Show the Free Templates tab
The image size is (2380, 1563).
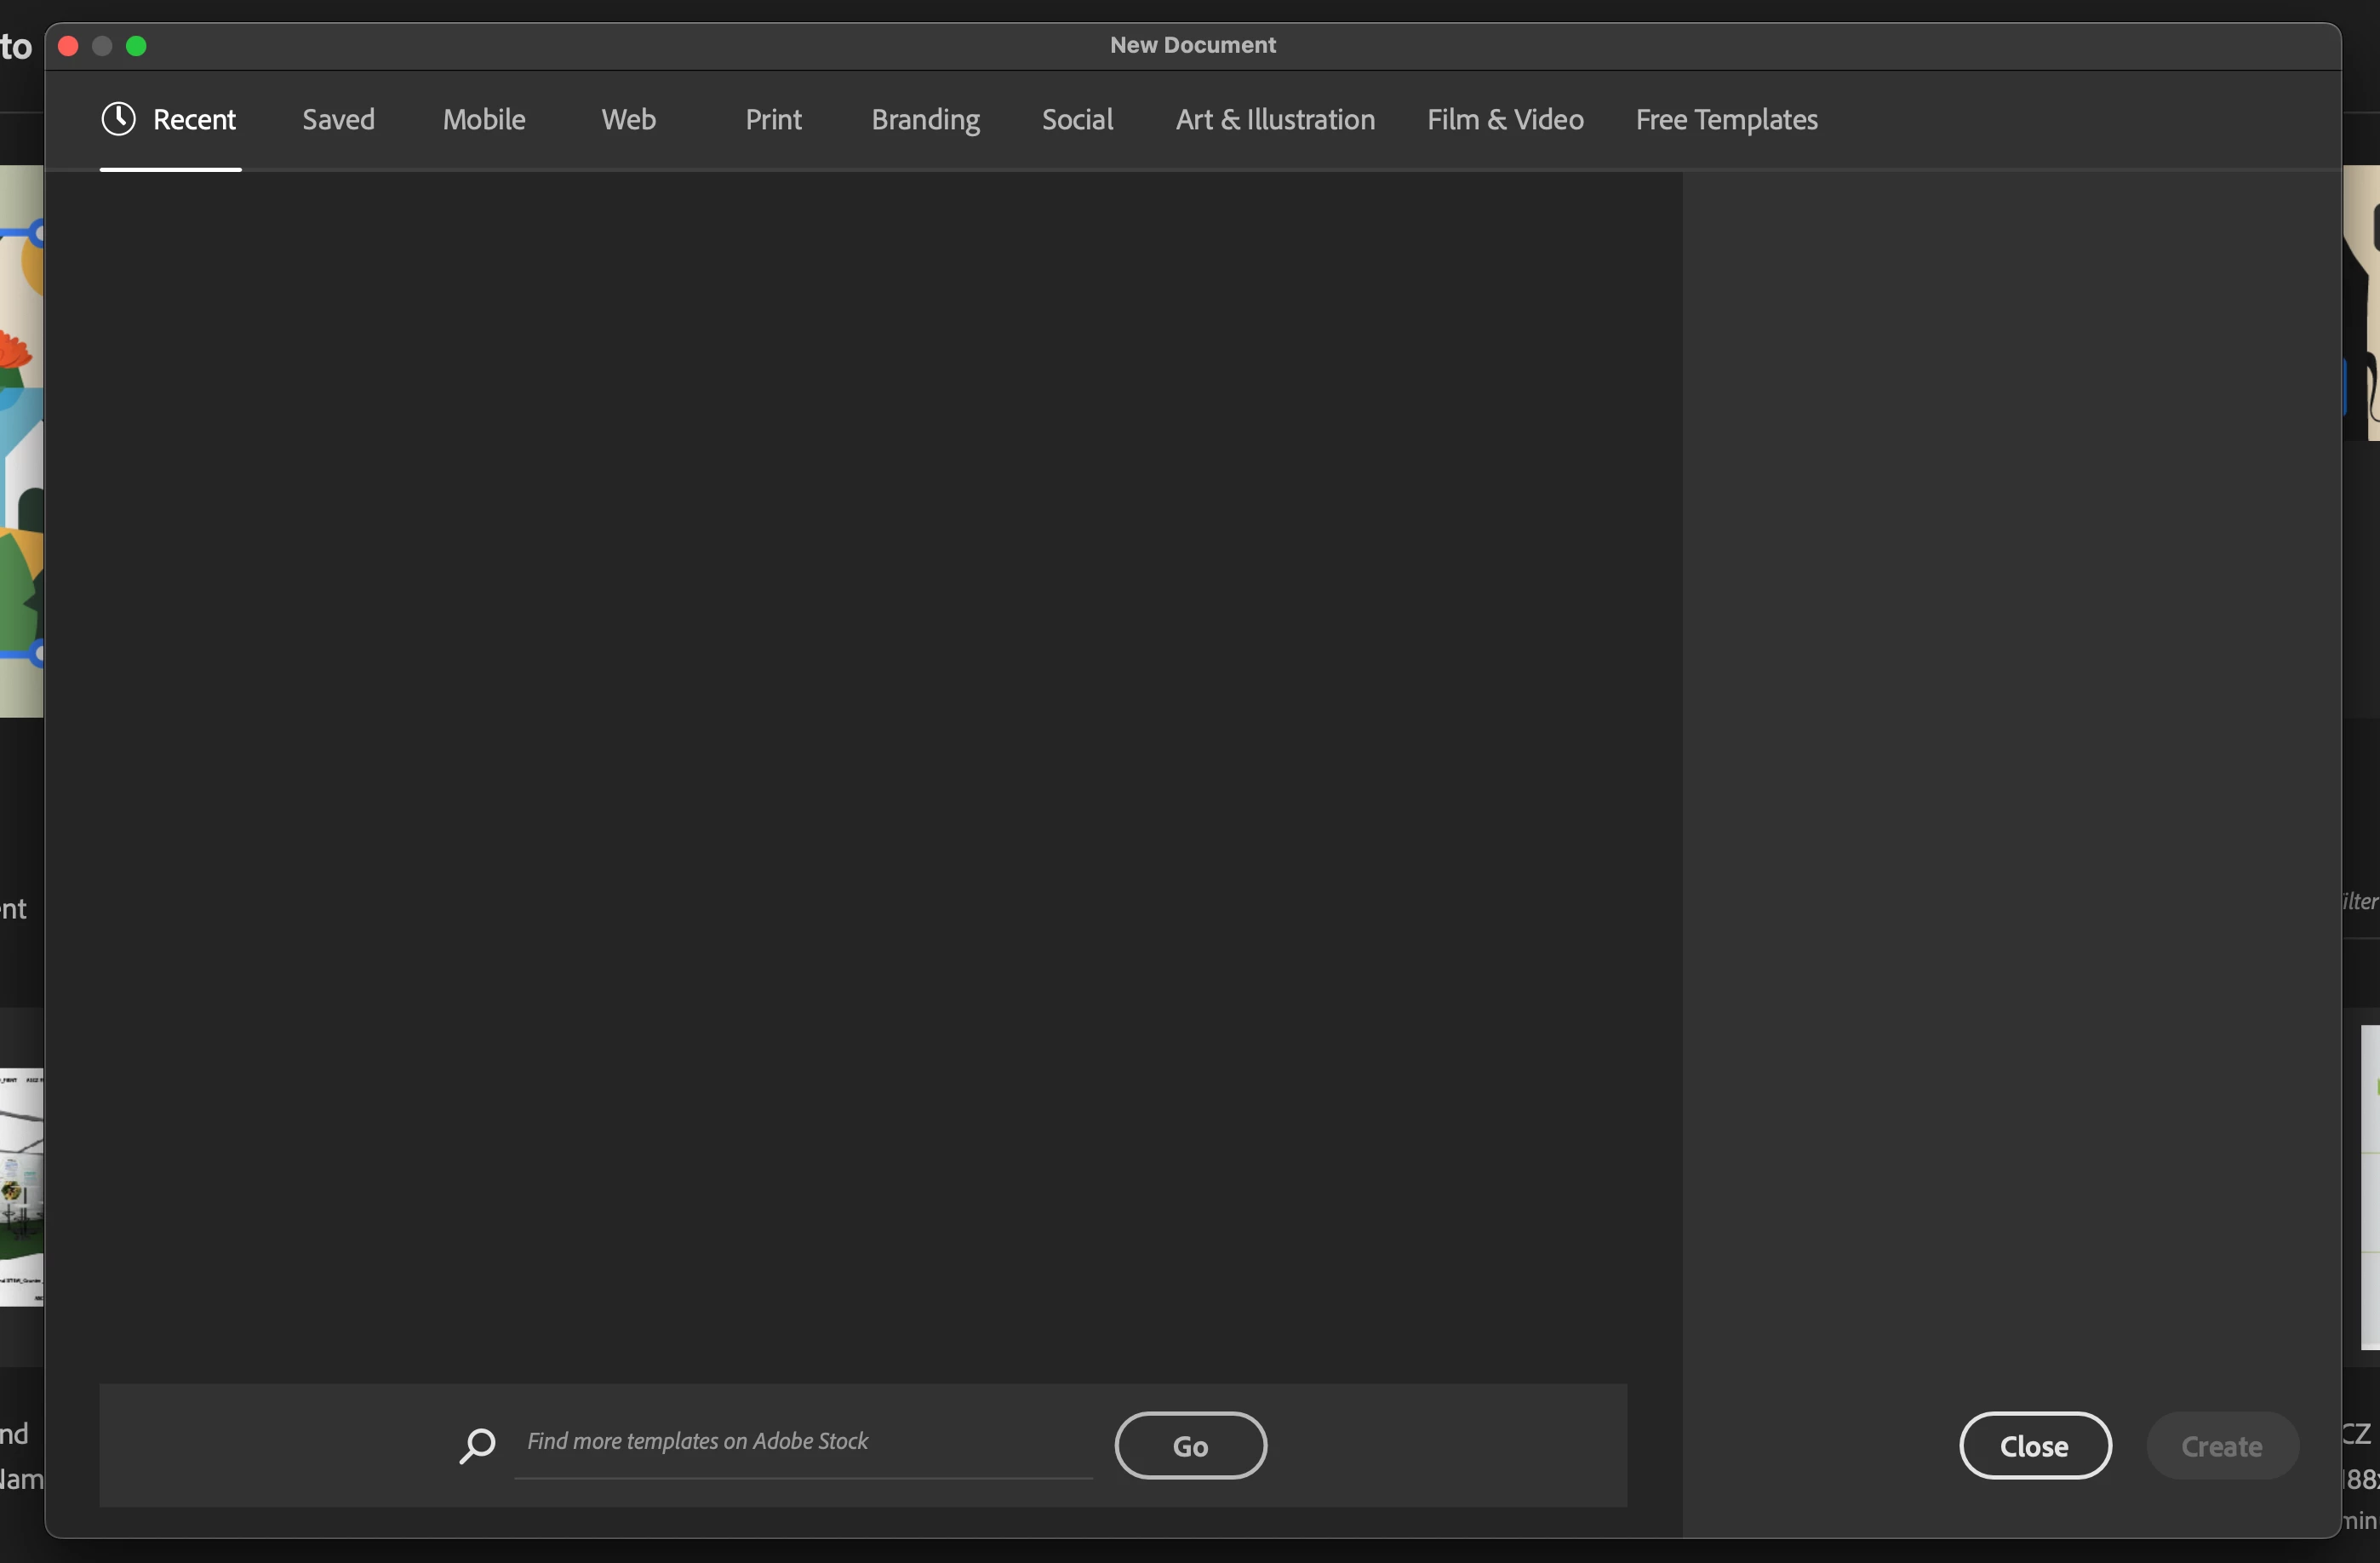click(x=1726, y=120)
